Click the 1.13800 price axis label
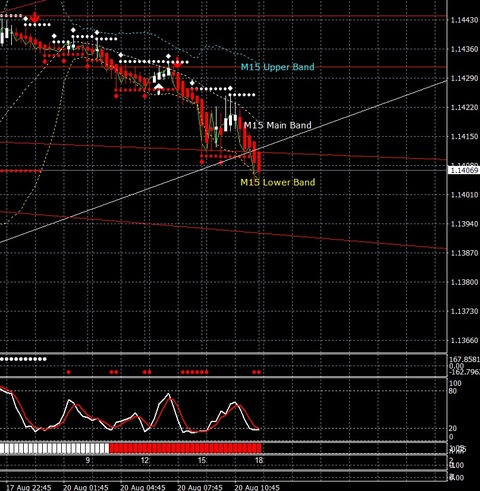The height and width of the screenshot is (491, 480). pos(464,282)
